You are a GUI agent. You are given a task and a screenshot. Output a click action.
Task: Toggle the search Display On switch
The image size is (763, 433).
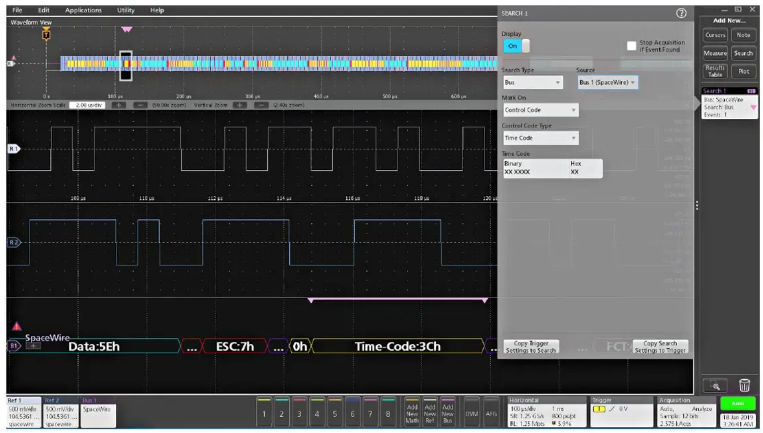(x=516, y=46)
